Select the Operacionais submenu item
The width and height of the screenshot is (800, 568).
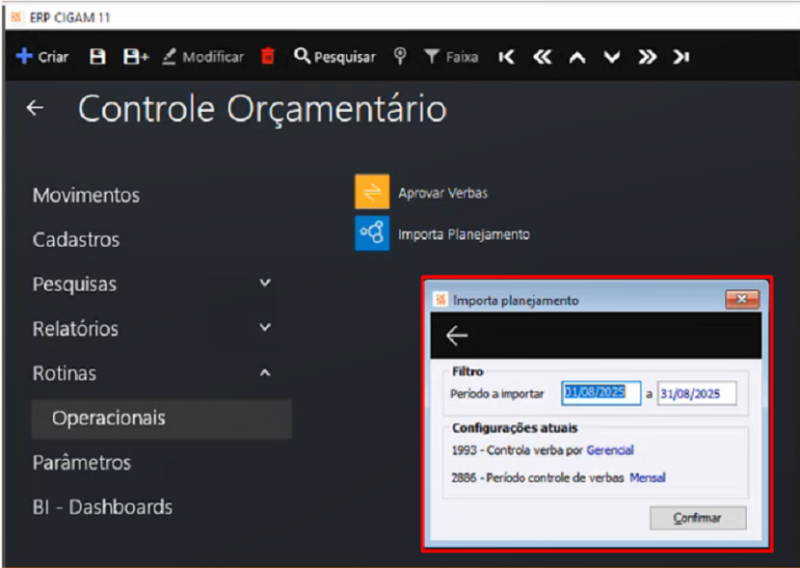161,418
